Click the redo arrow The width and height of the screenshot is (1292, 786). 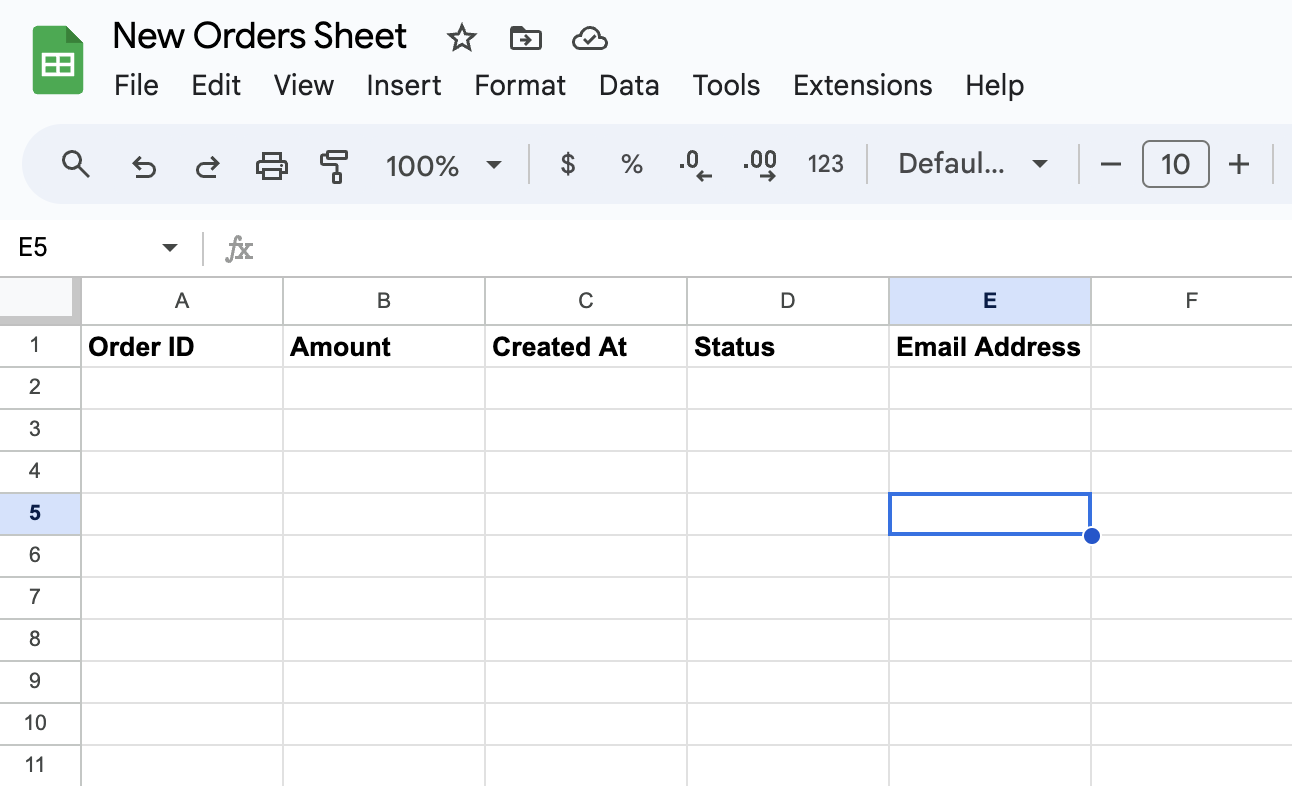tap(207, 165)
